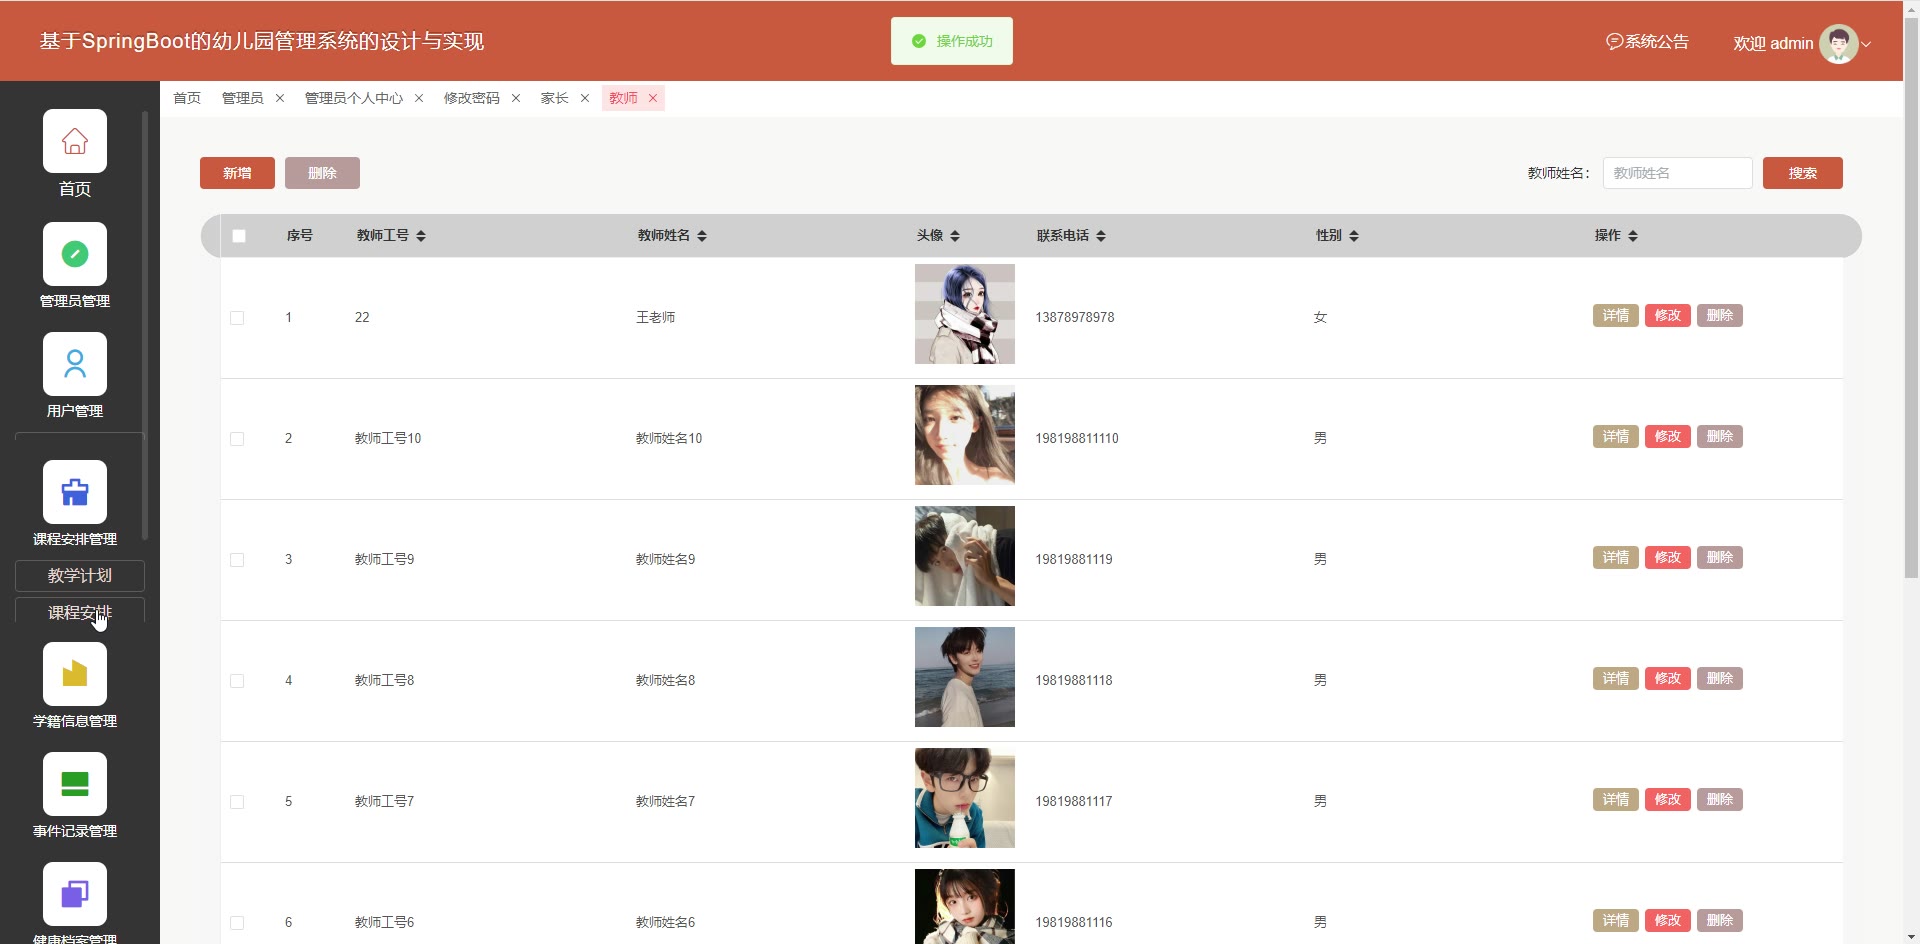Open 健康档案管理 sidebar icon
Screen dimensions: 1920x944
pos(75,894)
